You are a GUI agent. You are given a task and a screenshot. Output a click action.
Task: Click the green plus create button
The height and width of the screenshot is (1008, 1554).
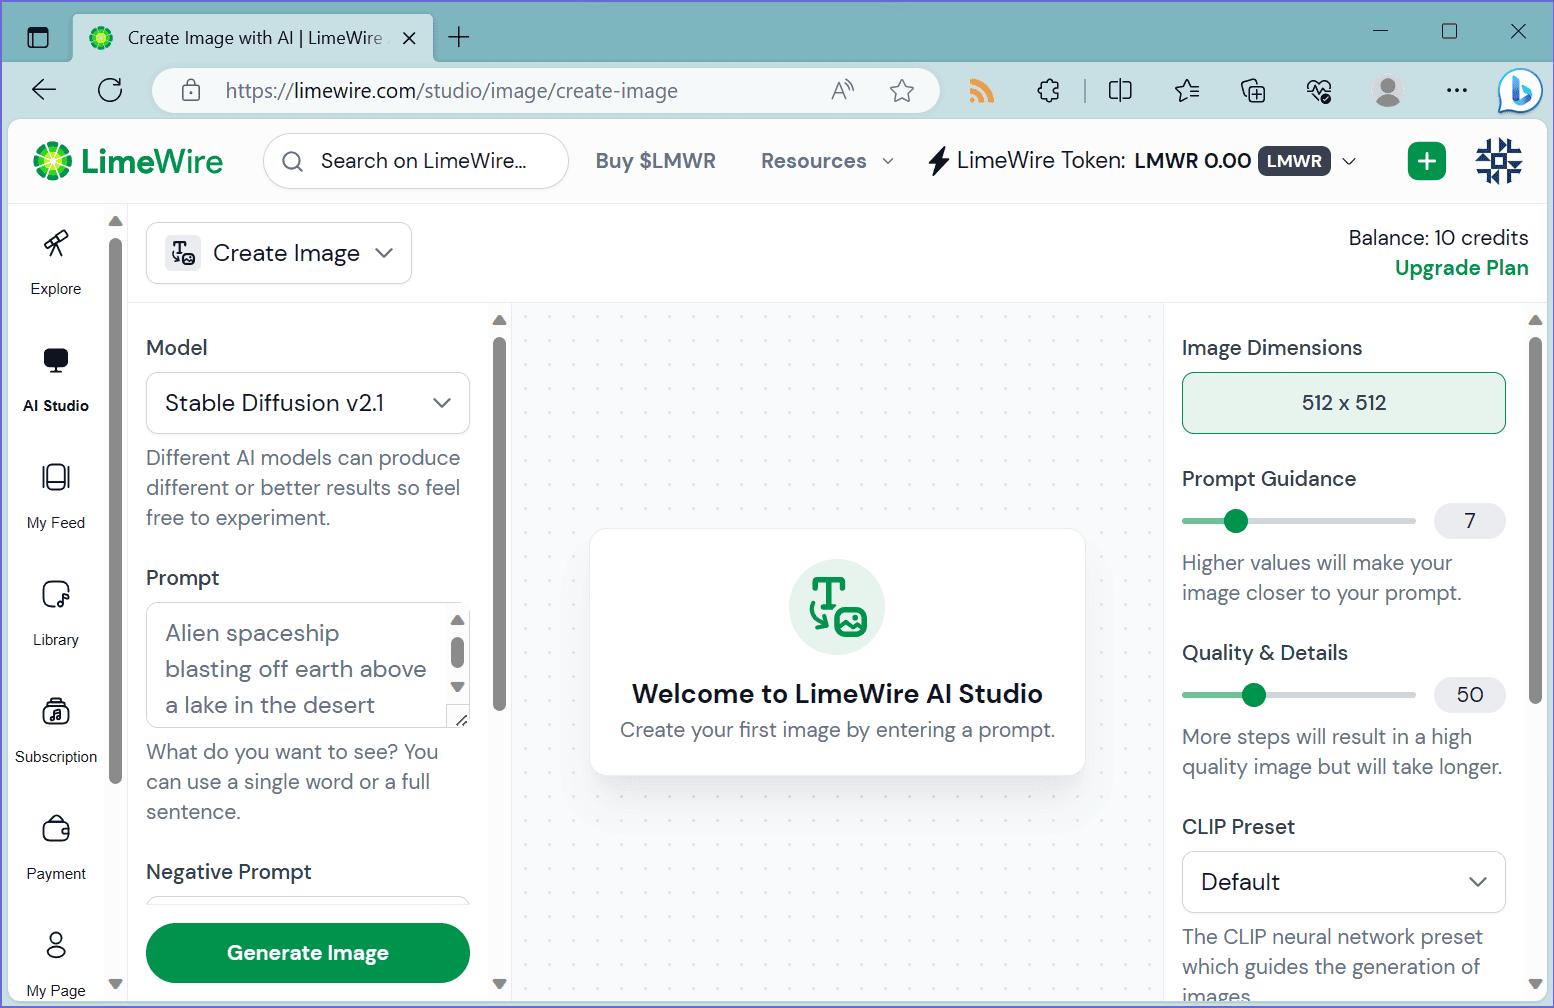point(1427,161)
